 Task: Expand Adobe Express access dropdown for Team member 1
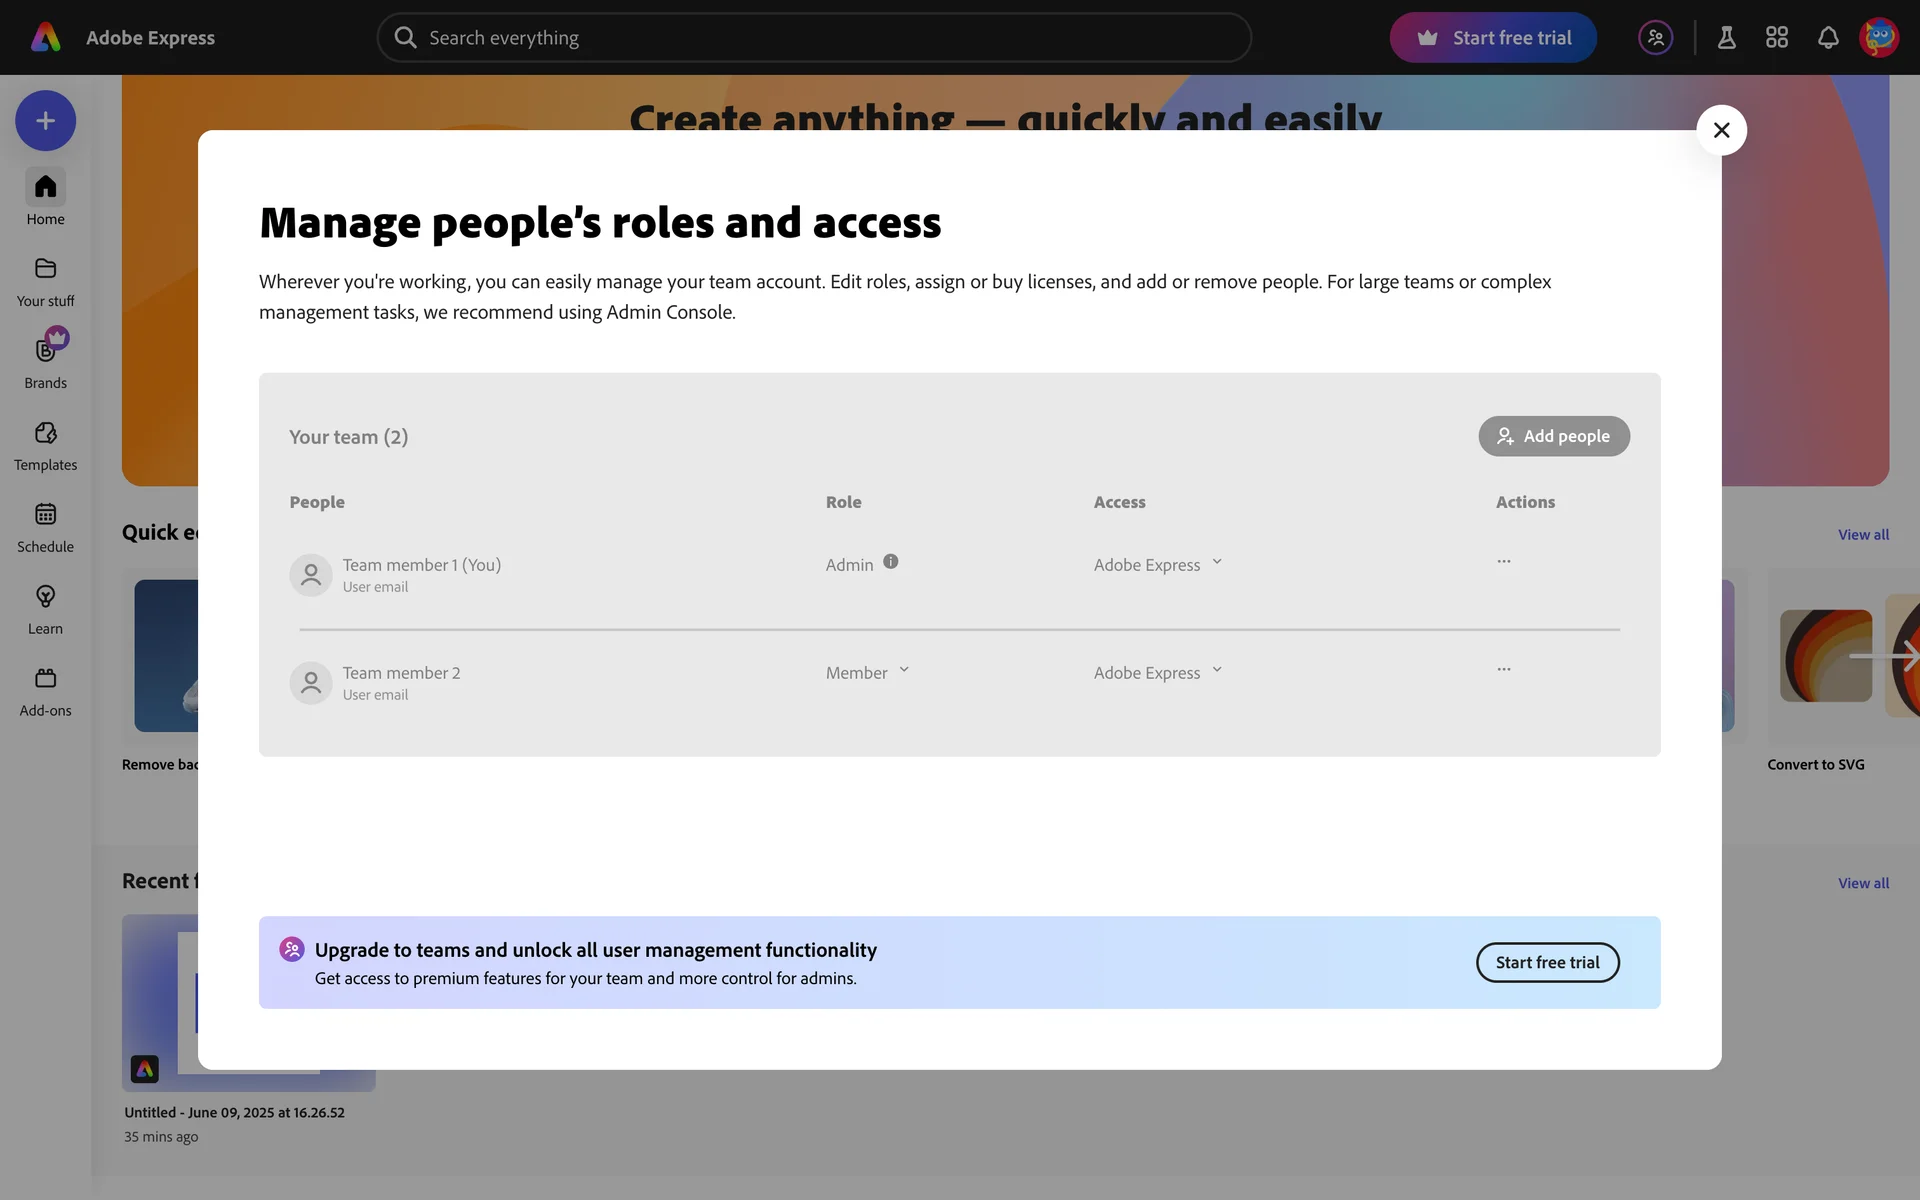coord(1157,564)
